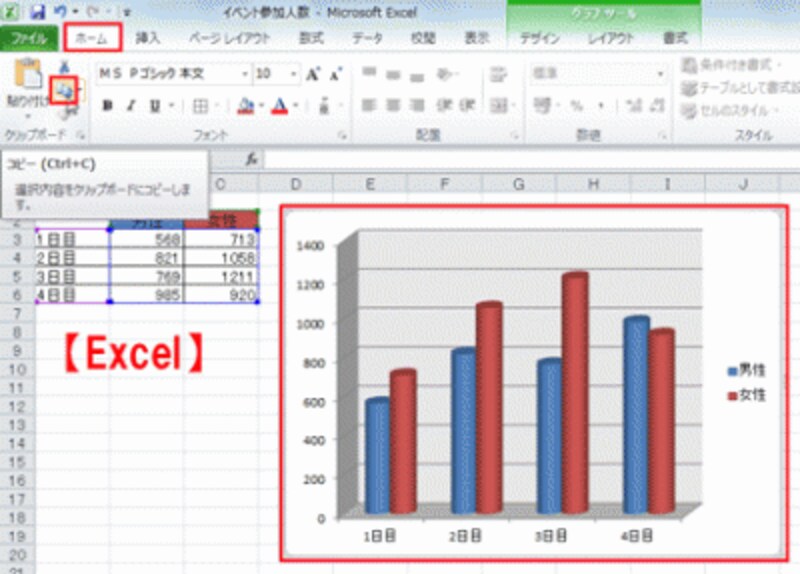This screenshot has height=574, width=800.
Task: Toggle Wrap Text icon
Action: click(x=497, y=74)
